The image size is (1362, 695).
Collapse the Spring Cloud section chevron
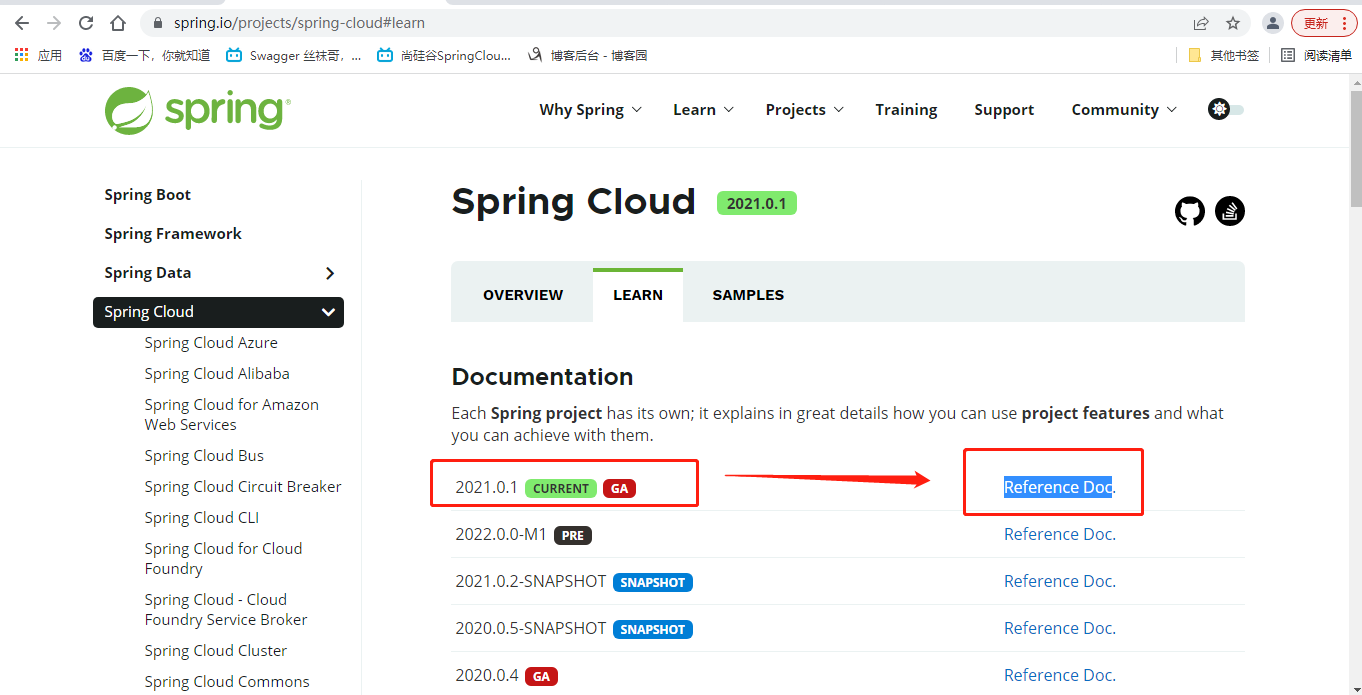coord(328,312)
